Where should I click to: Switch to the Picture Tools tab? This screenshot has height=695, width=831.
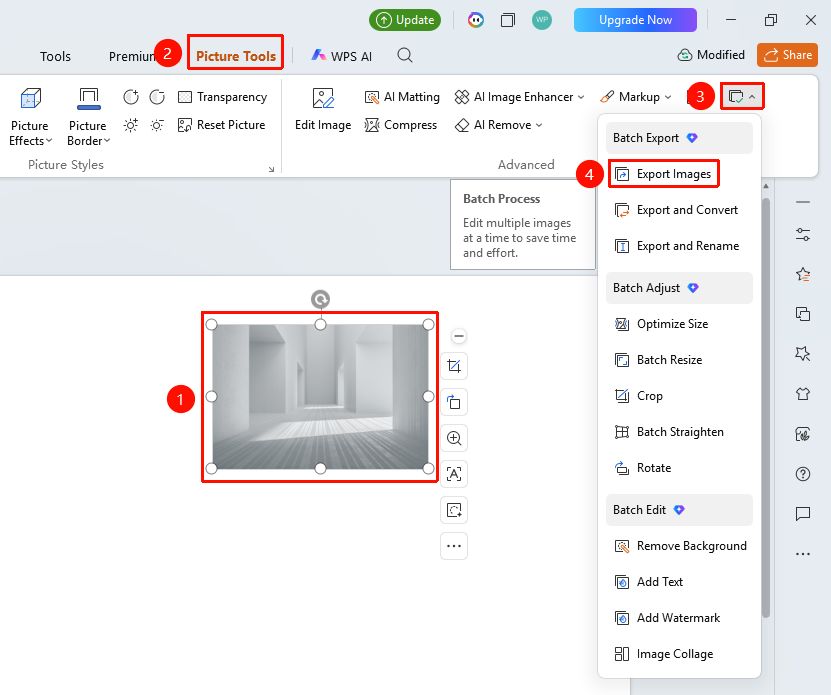tap(236, 56)
